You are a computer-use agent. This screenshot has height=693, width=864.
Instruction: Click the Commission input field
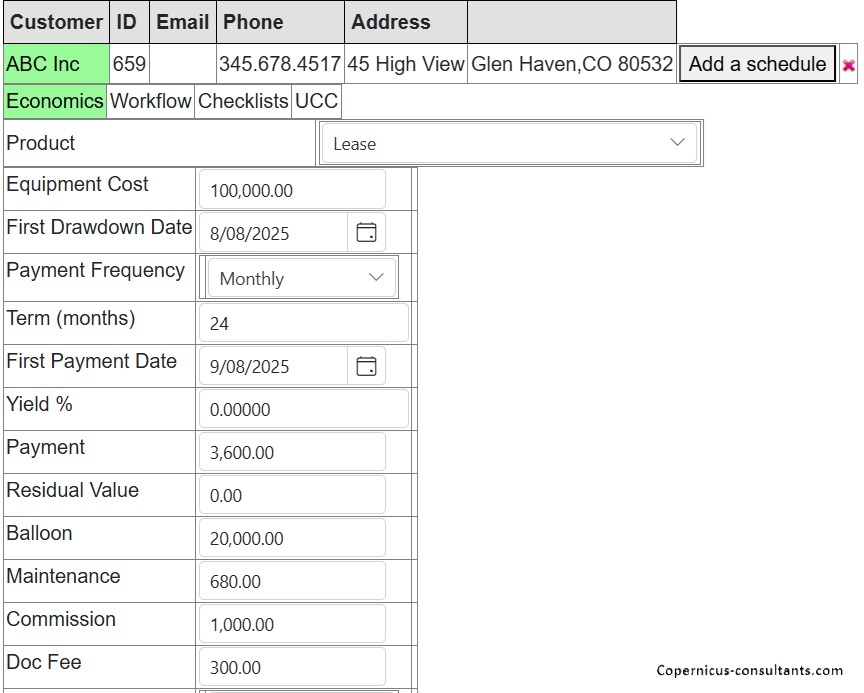click(x=292, y=624)
